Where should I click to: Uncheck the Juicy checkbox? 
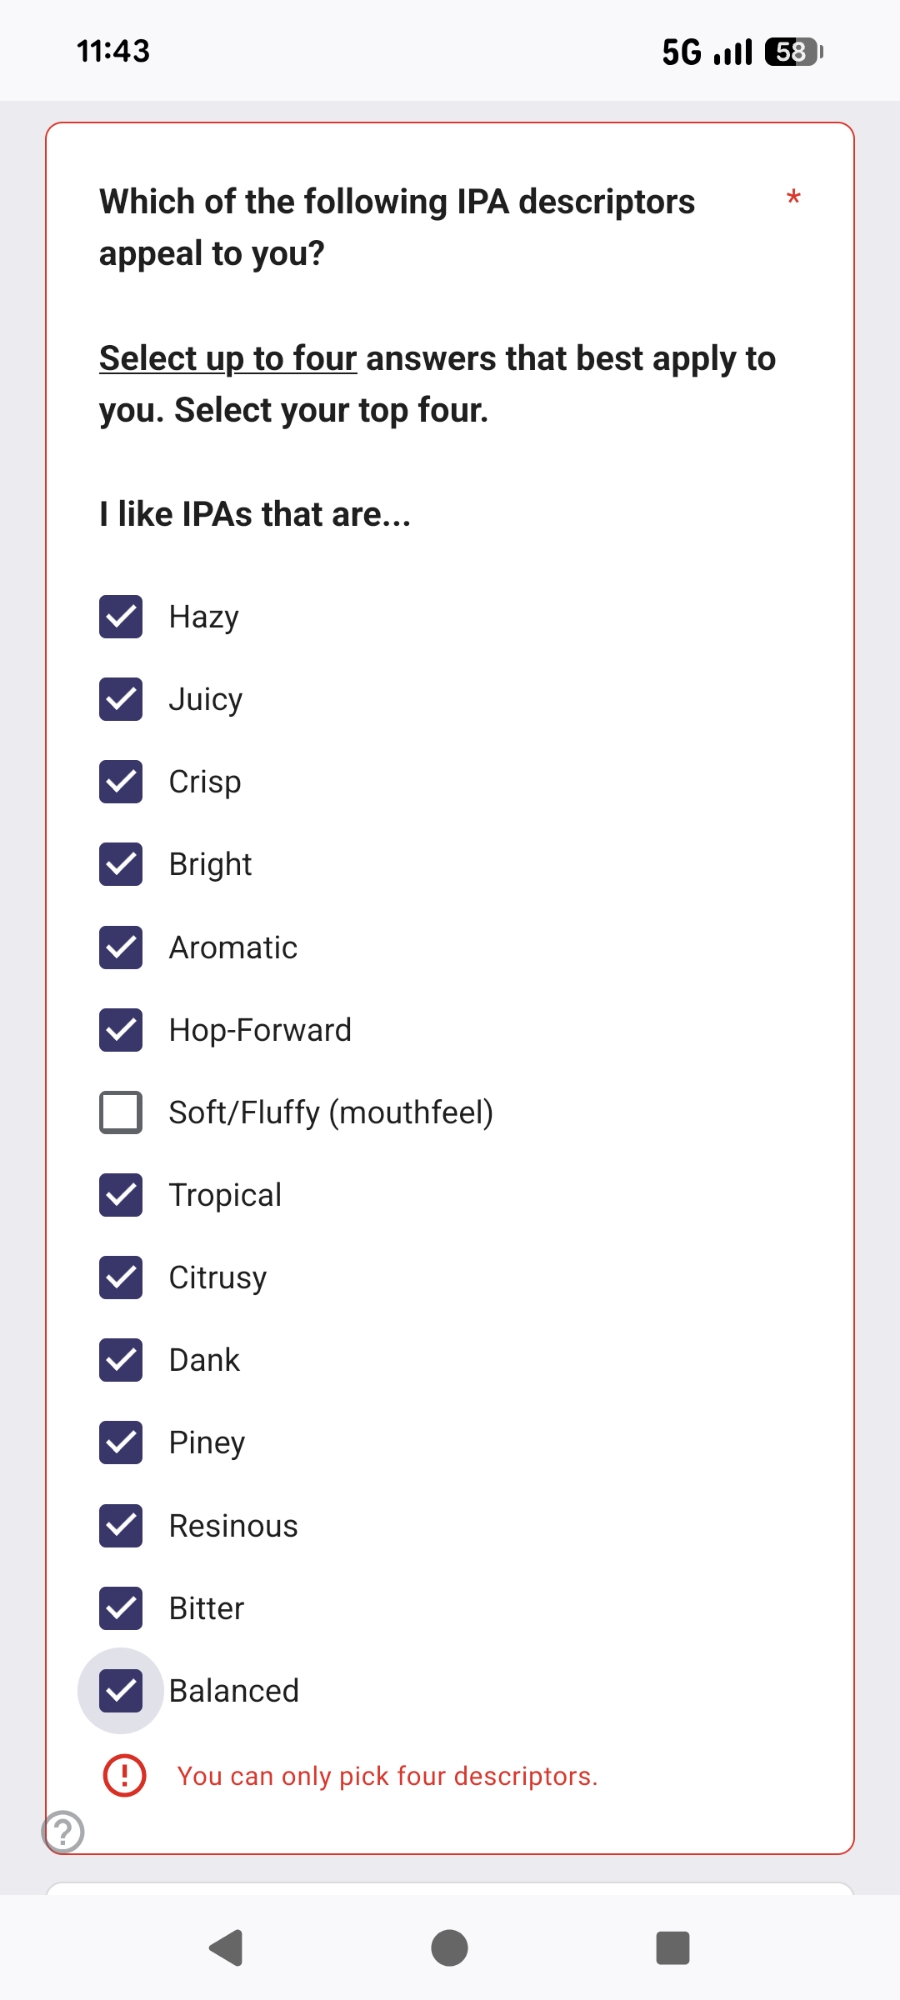pyautogui.click(x=121, y=699)
